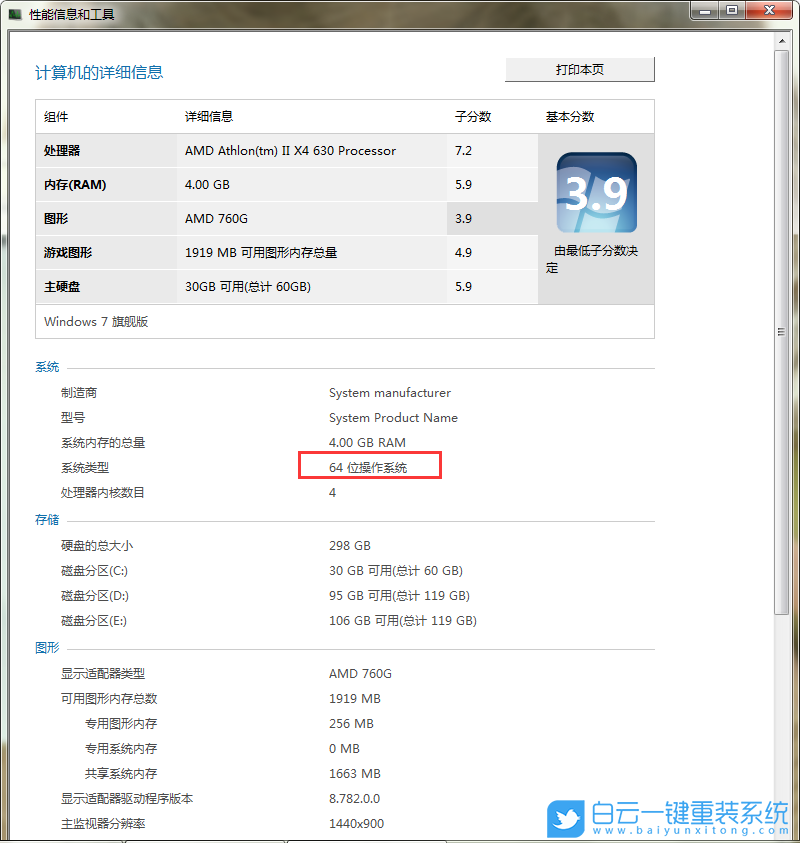Click the 磁盘分区(D:) label
800x843 pixels.
tap(95, 595)
